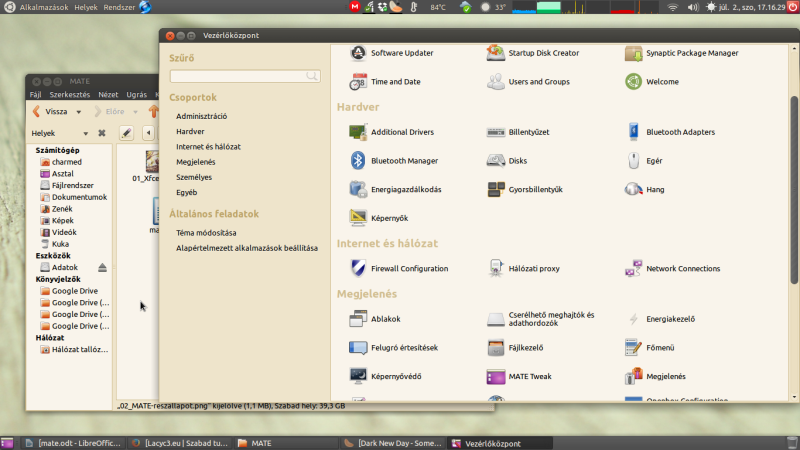800x450 pixels.
Task: Open Képernyők display settings
Action: (x=379, y=218)
